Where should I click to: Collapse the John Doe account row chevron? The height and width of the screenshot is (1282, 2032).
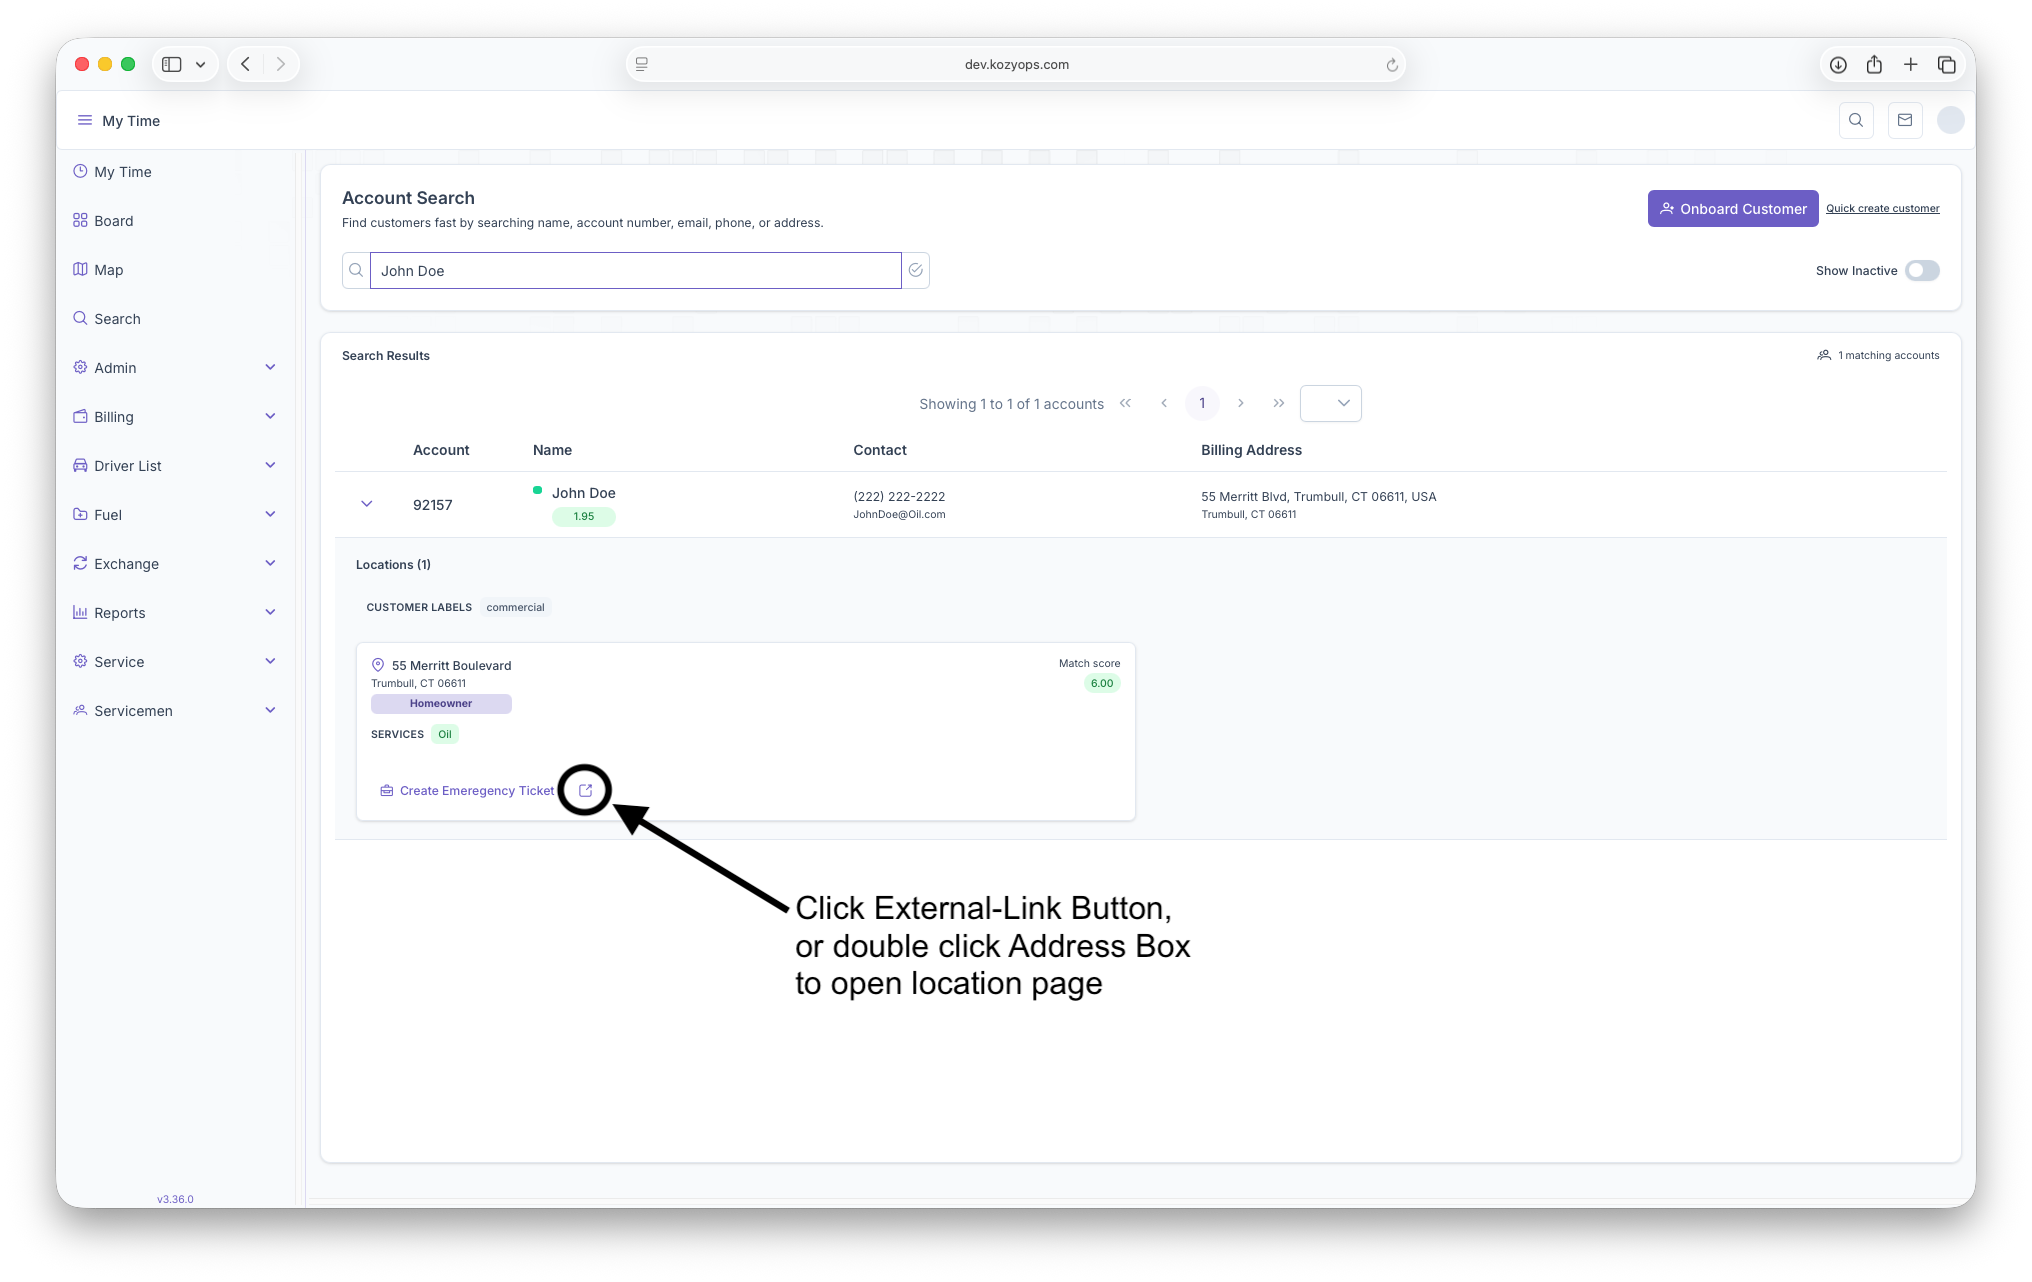tap(367, 504)
